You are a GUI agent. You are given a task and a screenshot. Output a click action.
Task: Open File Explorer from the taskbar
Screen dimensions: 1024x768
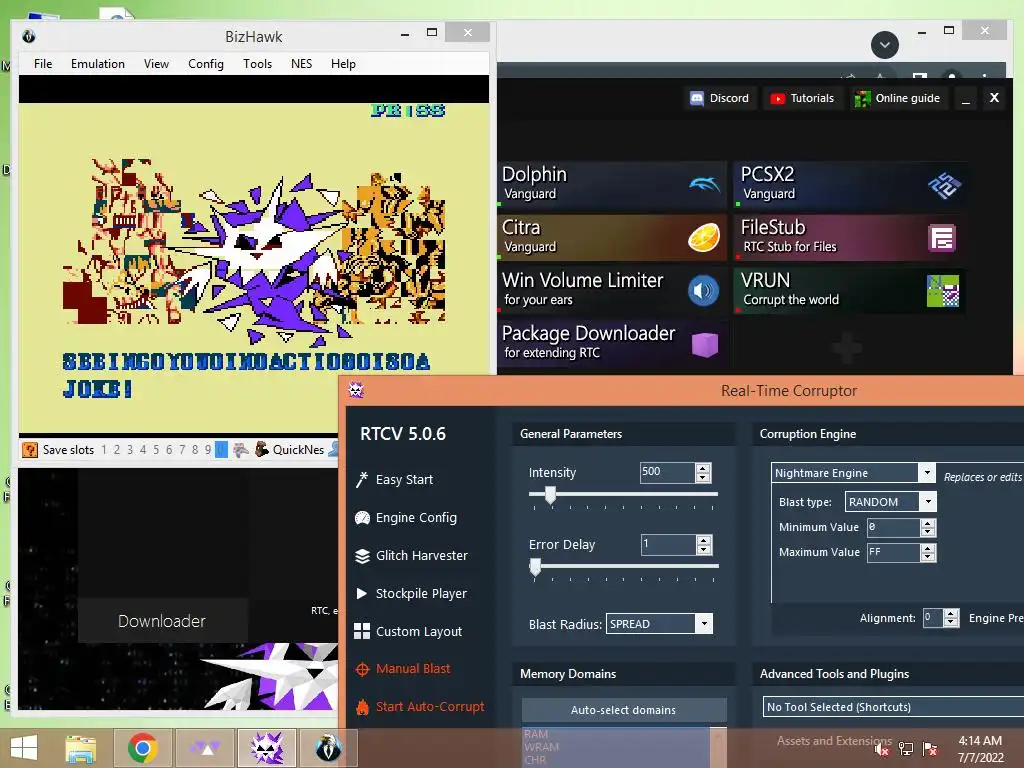(81, 748)
